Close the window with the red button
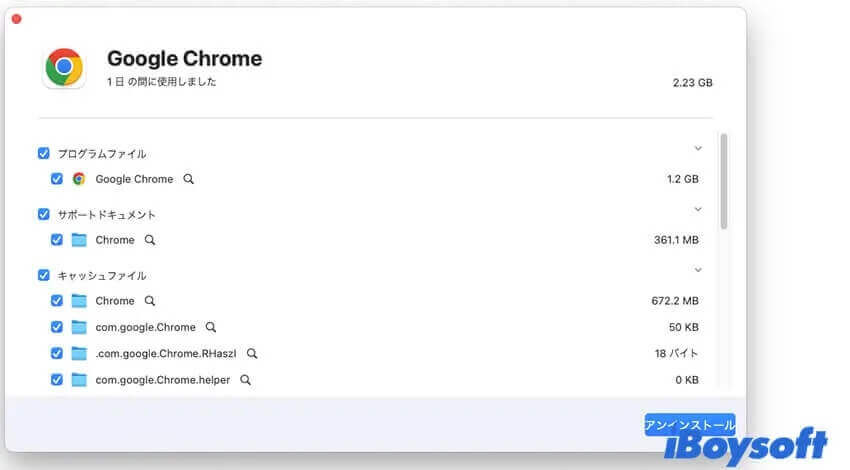The width and height of the screenshot is (850, 470). pos(17,19)
